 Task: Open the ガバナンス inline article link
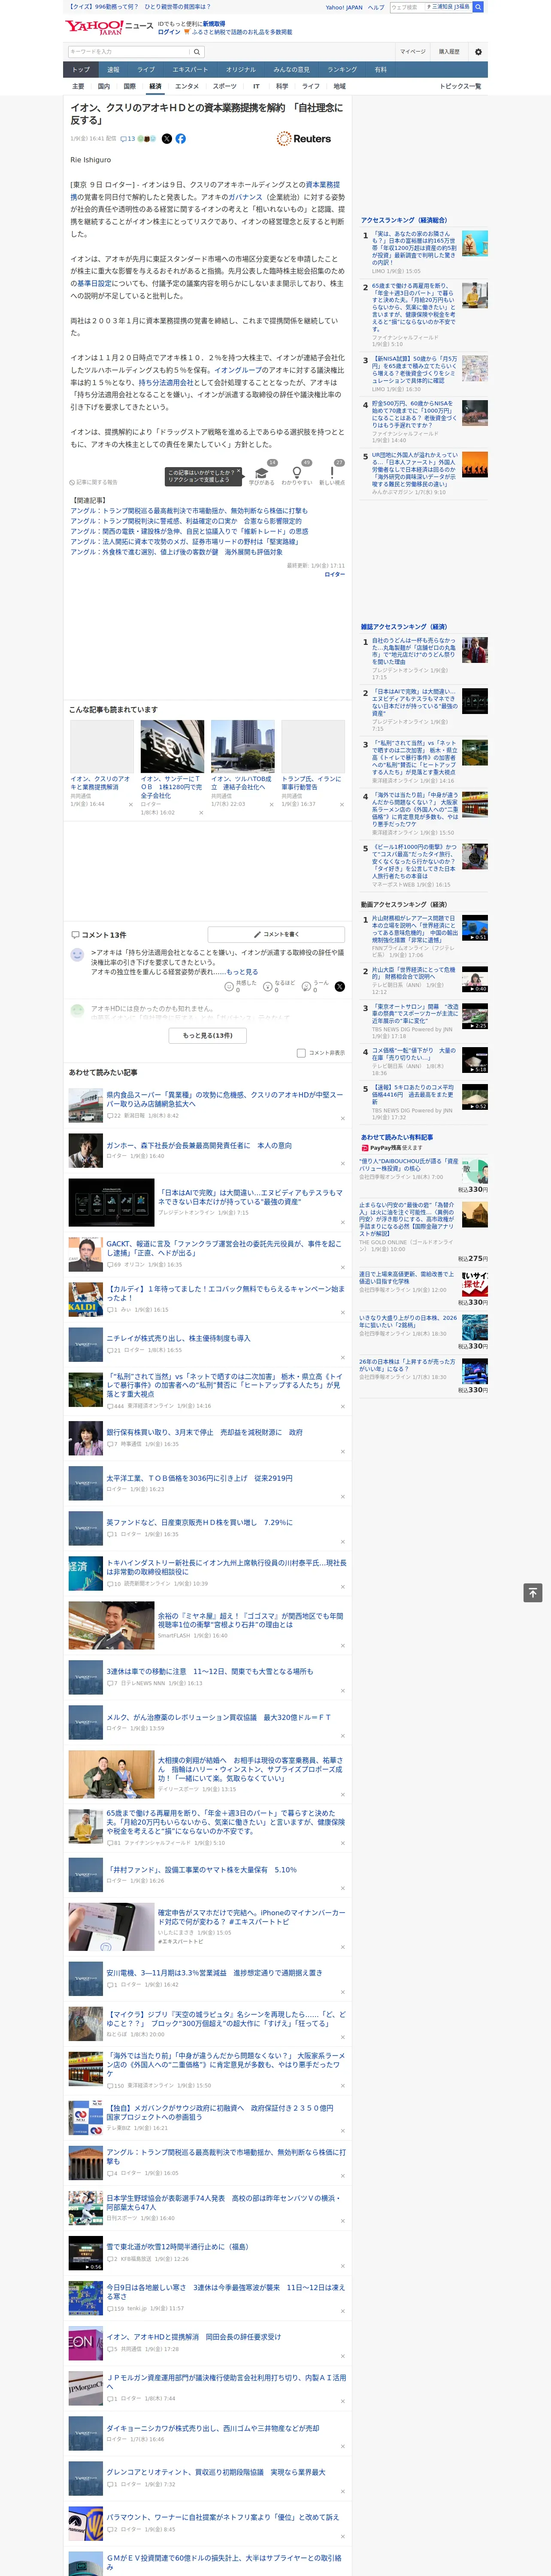245,198
